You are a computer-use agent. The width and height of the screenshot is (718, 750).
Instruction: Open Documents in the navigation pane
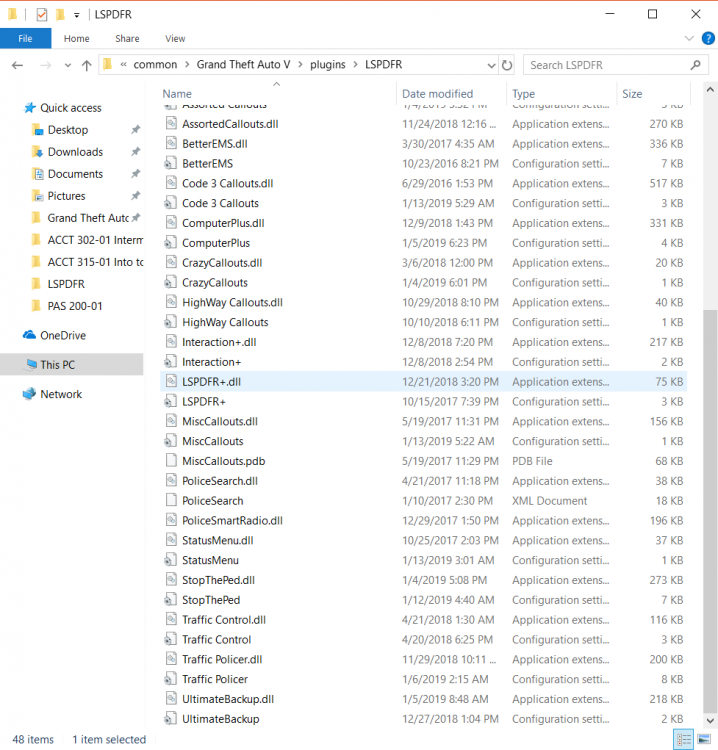[x=76, y=174]
